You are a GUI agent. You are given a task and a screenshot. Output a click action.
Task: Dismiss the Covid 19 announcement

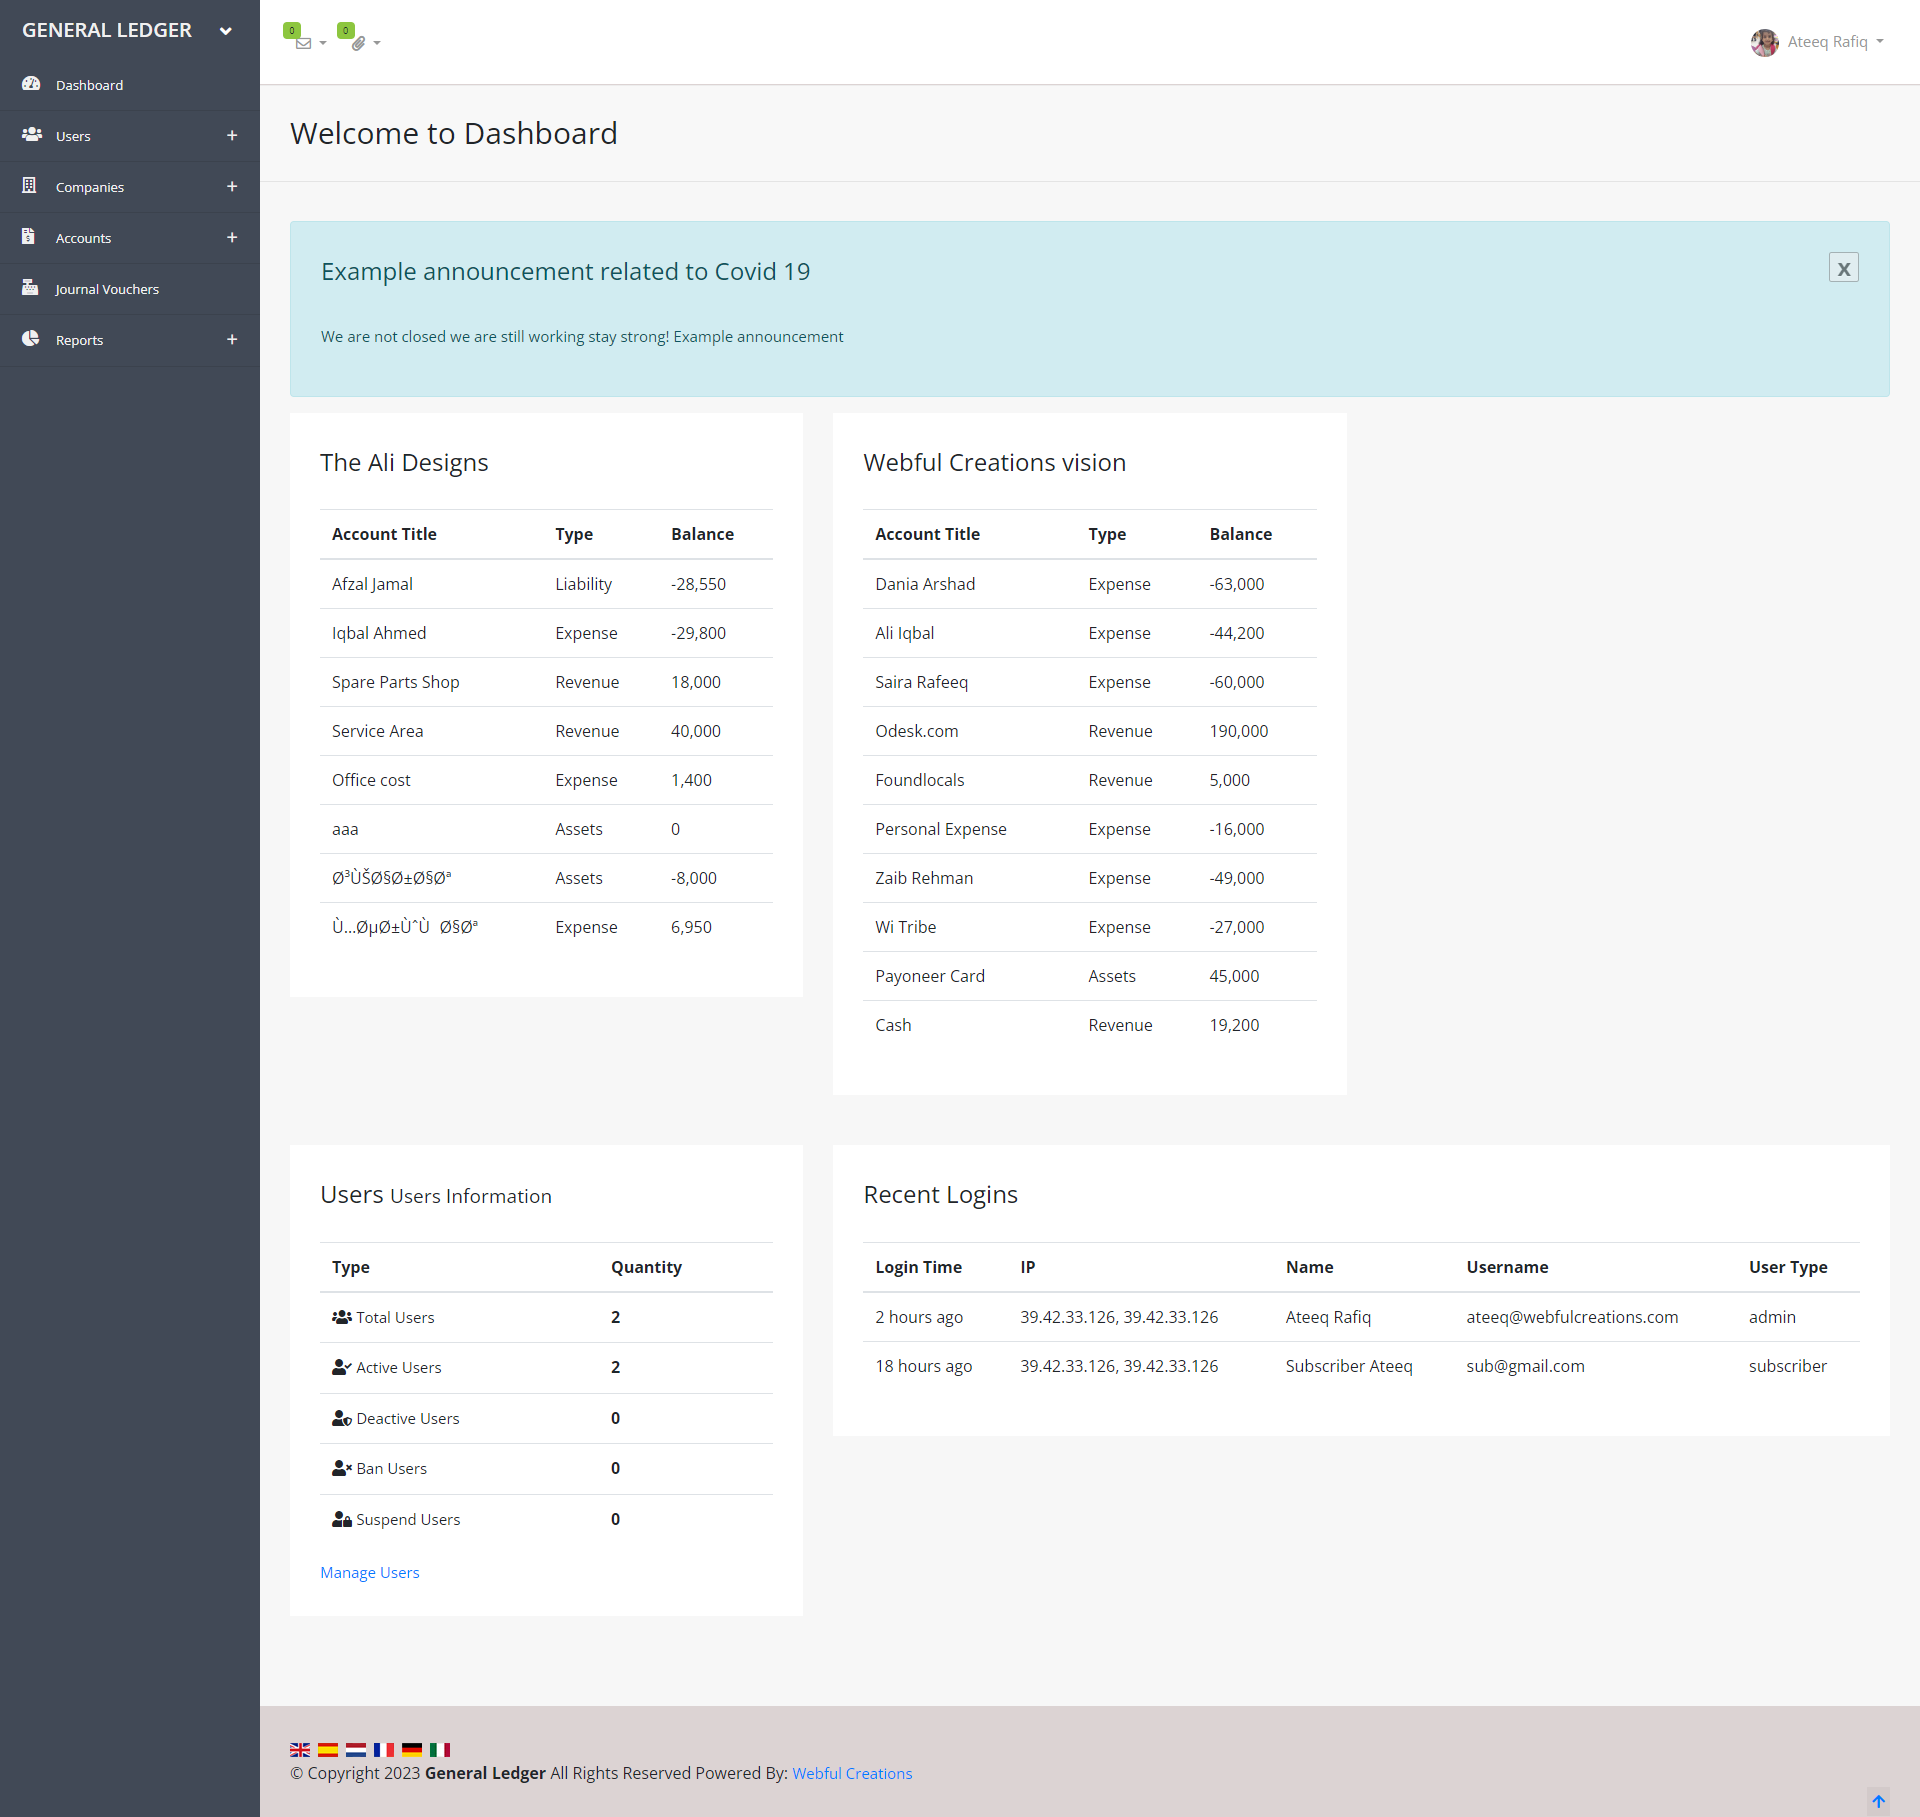point(1843,268)
